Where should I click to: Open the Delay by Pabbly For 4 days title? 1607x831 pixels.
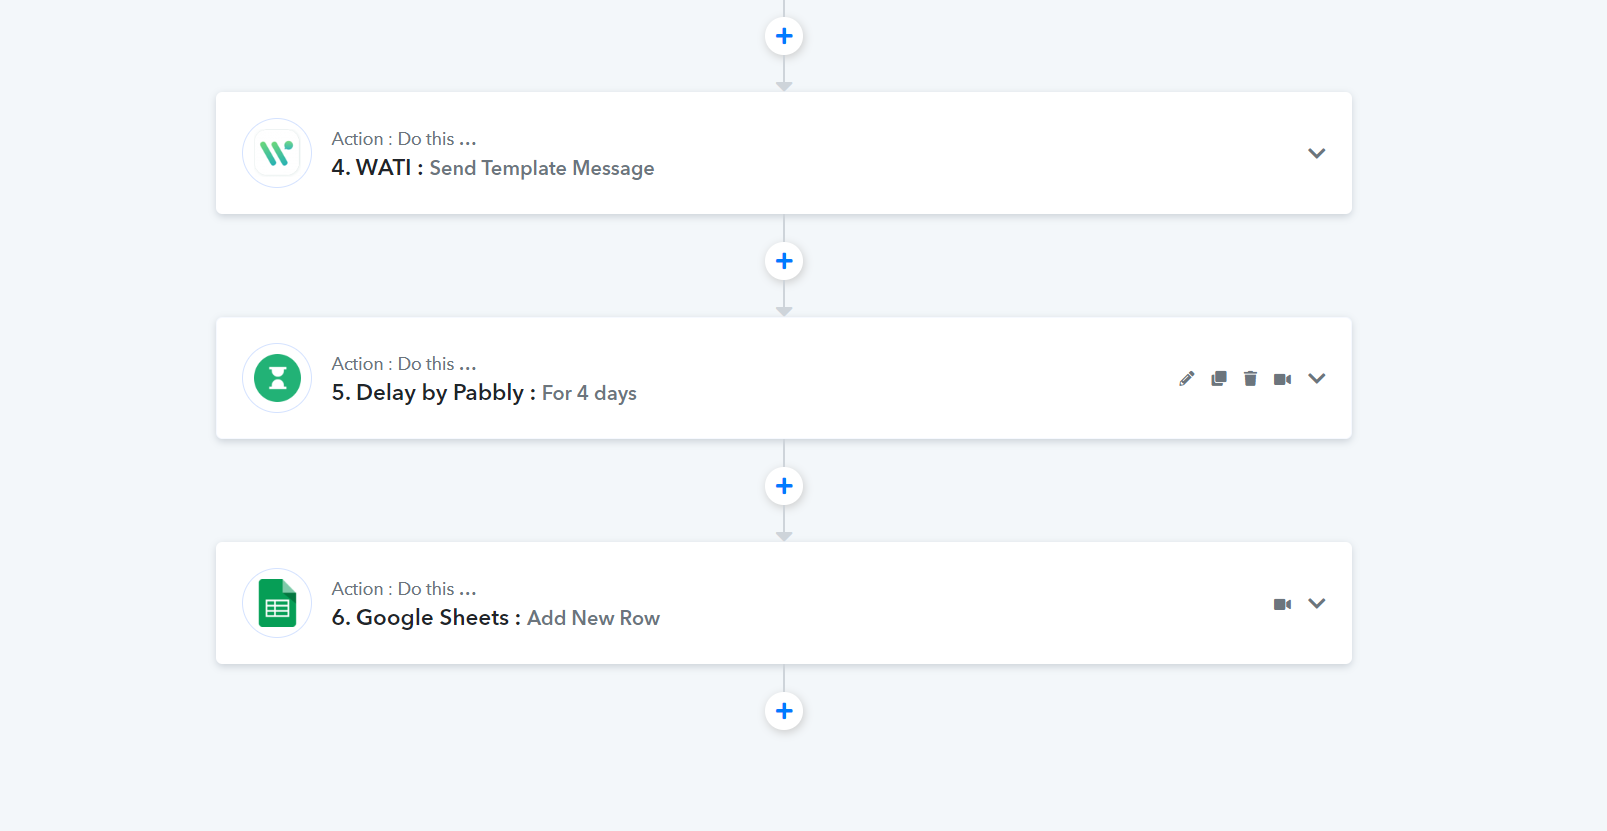click(x=484, y=393)
